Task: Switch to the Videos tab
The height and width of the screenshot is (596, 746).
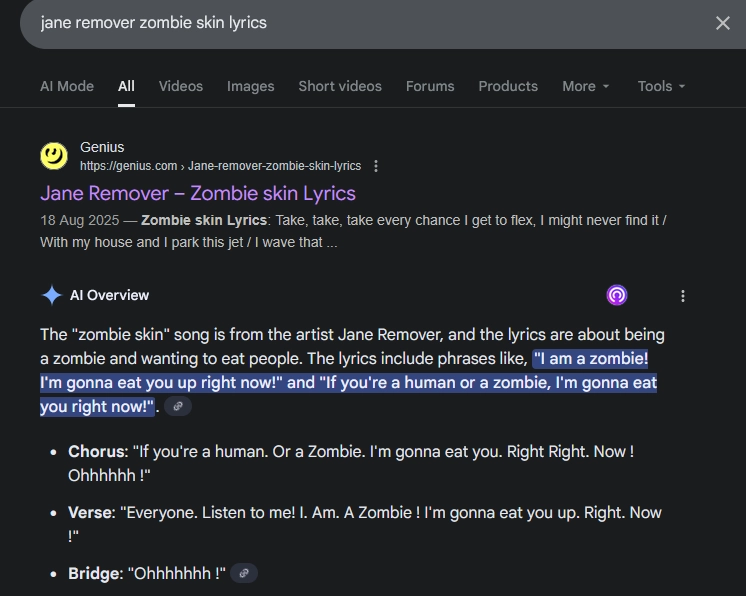Action: click(181, 86)
